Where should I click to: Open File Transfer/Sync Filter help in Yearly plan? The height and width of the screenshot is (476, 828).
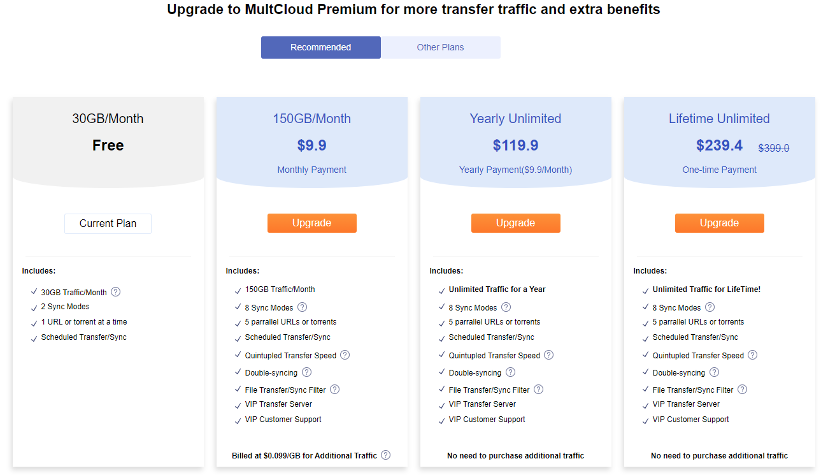click(x=538, y=389)
